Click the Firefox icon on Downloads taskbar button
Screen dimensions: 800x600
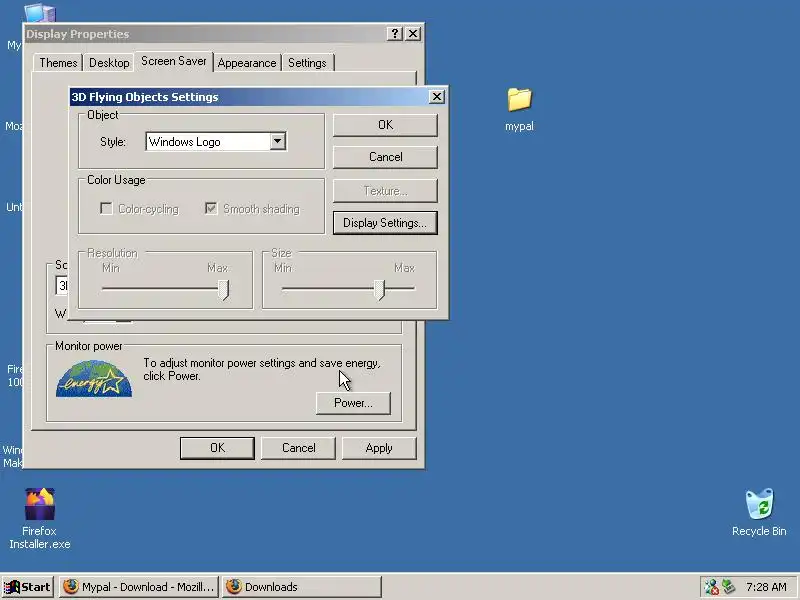click(234, 587)
